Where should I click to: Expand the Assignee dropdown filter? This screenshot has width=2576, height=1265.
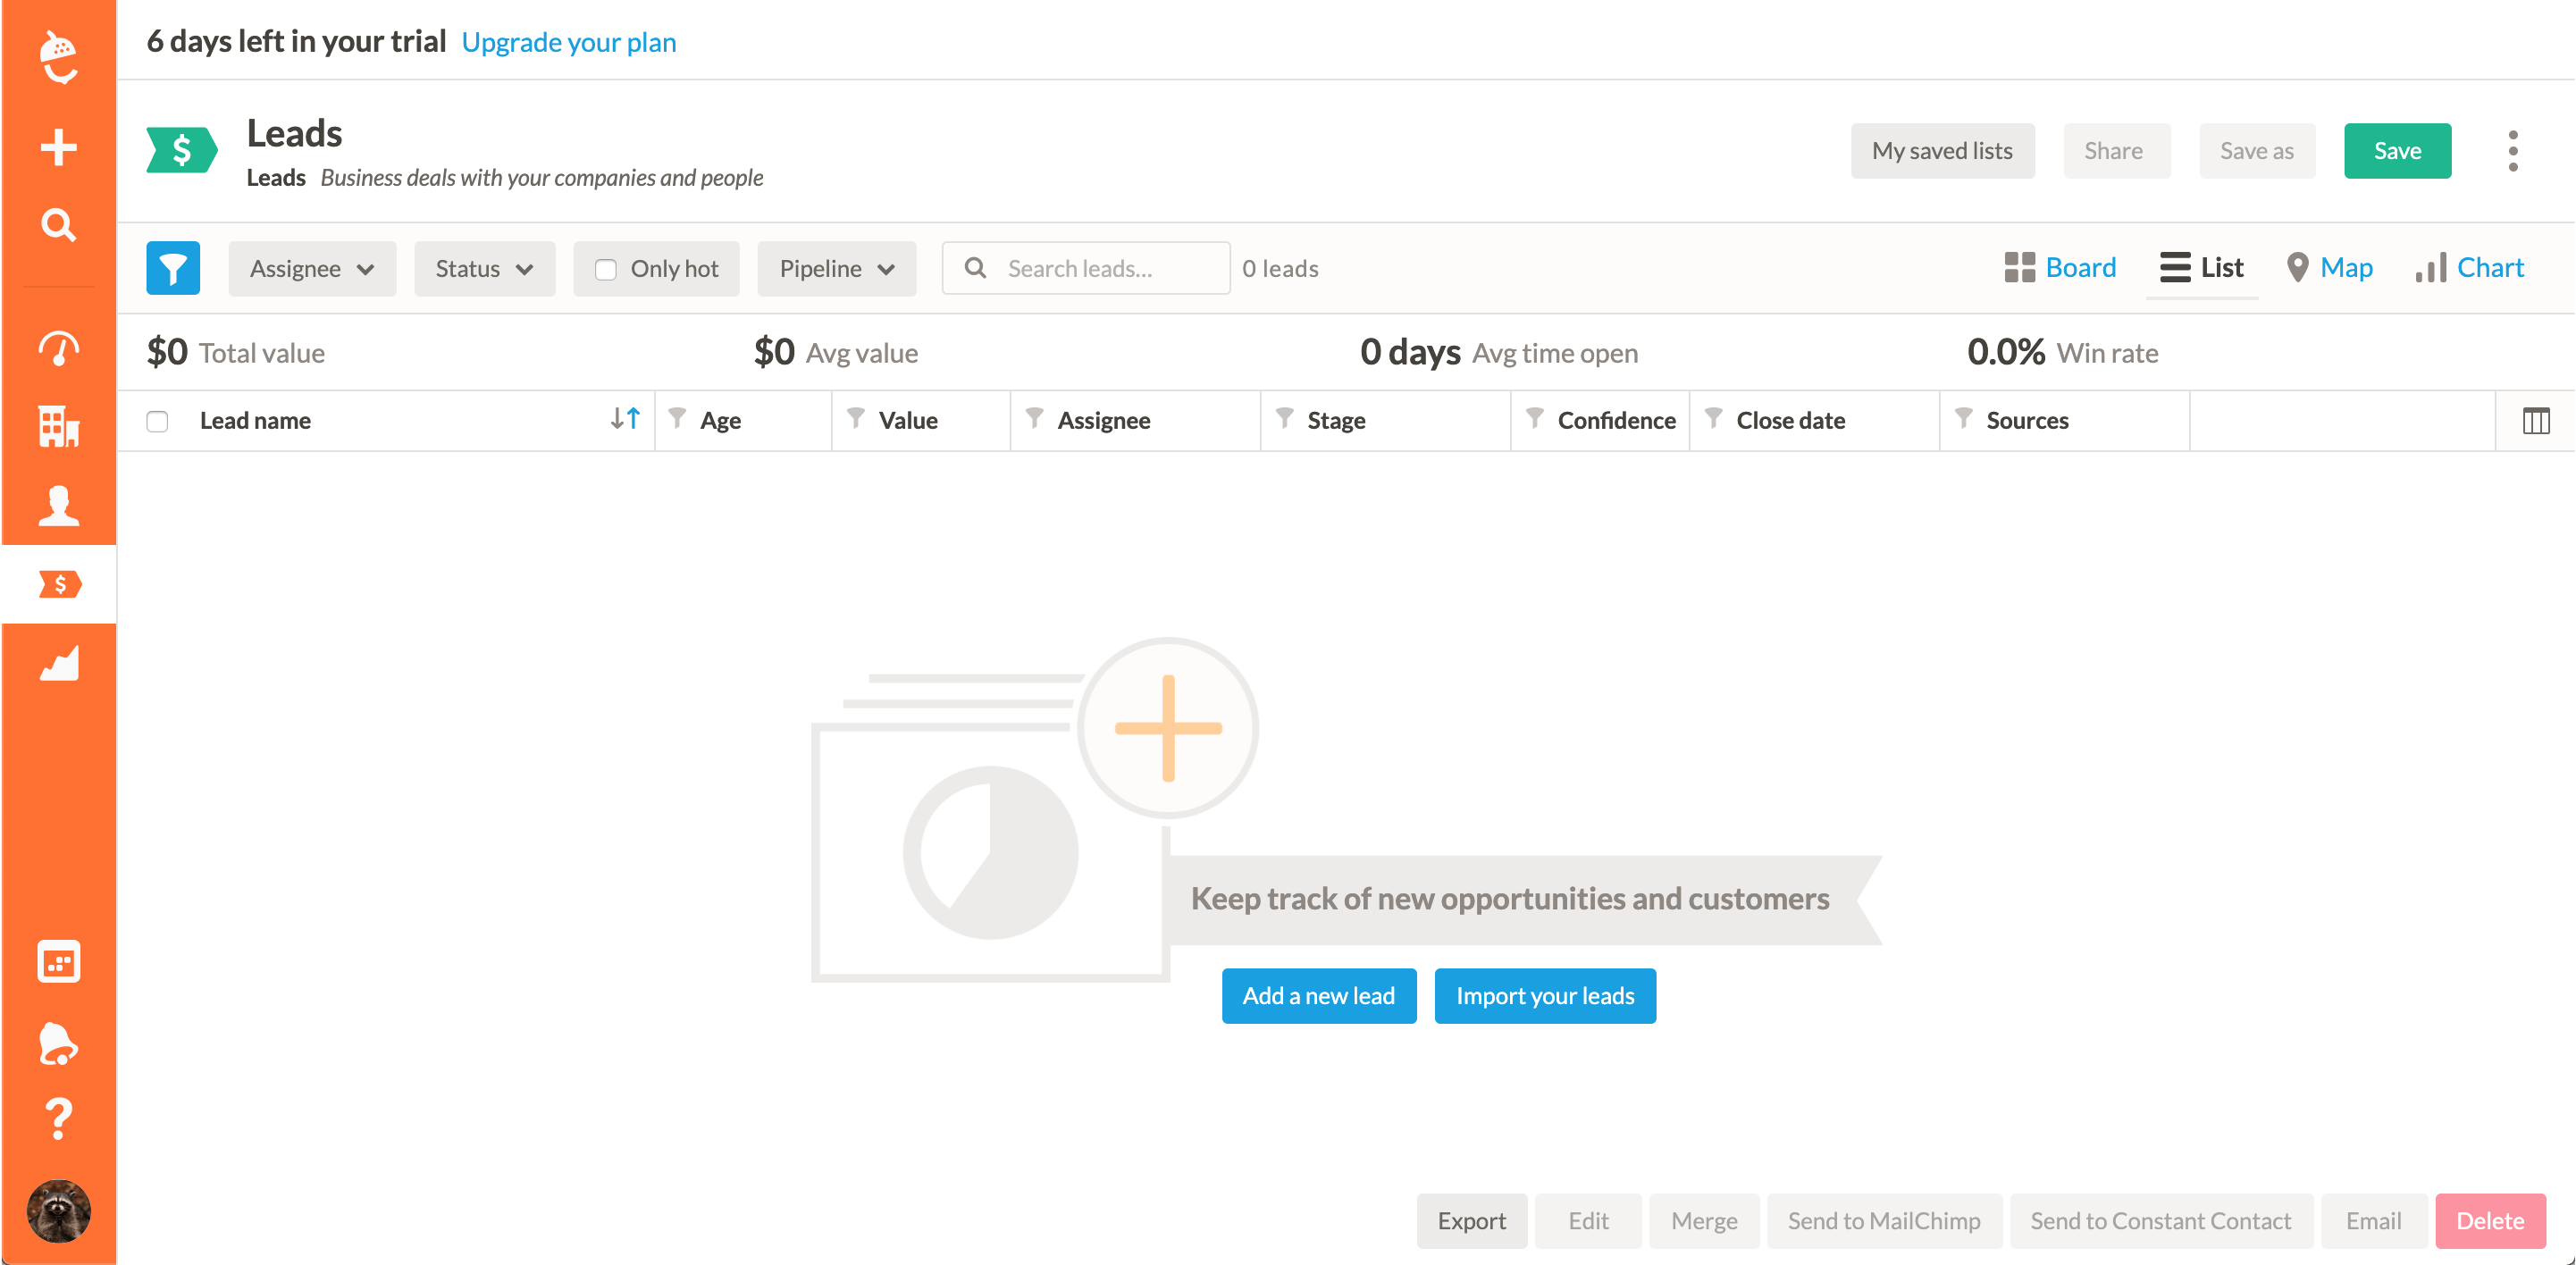[311, 266]
